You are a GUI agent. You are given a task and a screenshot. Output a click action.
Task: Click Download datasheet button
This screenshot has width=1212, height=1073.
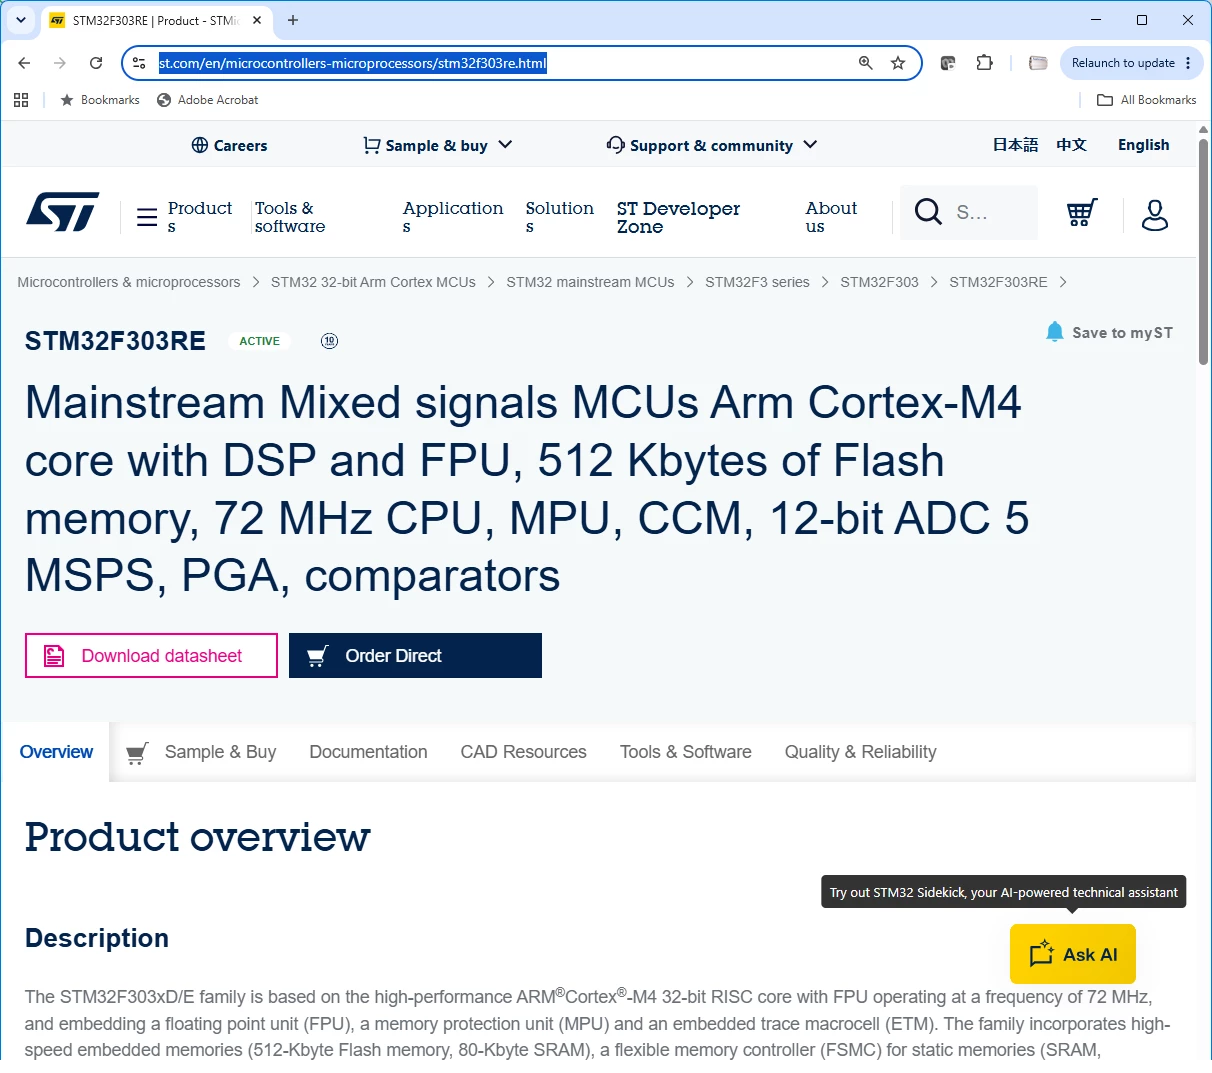(151, 655)
